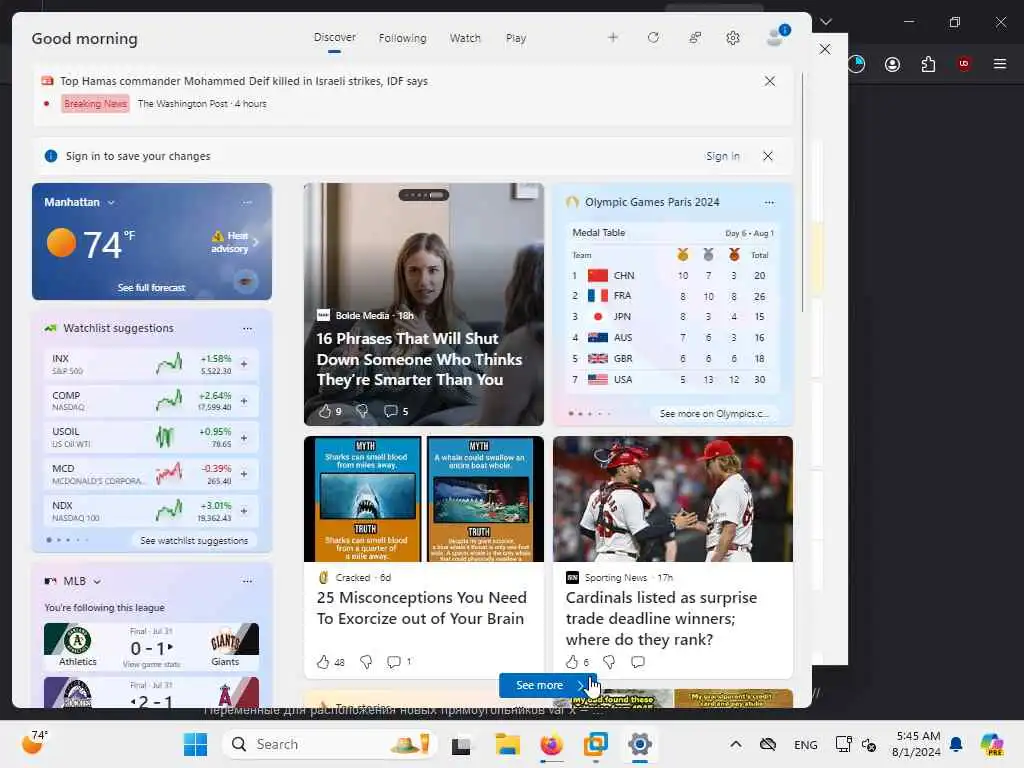Open the 5:45 AM clock and date
This screenshot has width=1024, height=768.
point(918,744)
